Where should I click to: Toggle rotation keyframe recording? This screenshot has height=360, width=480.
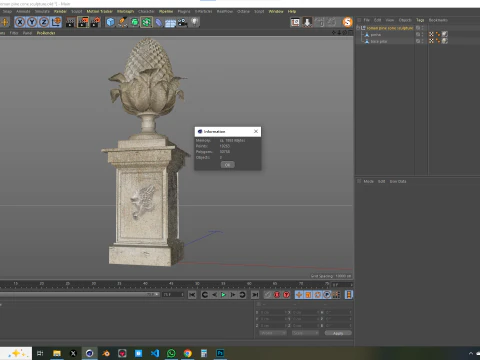pyautogui.click(x=317, y=295)
